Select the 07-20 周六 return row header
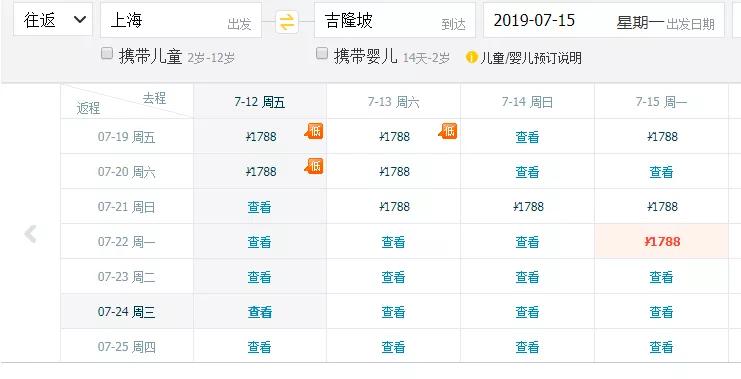 click(x=127, y=172)
